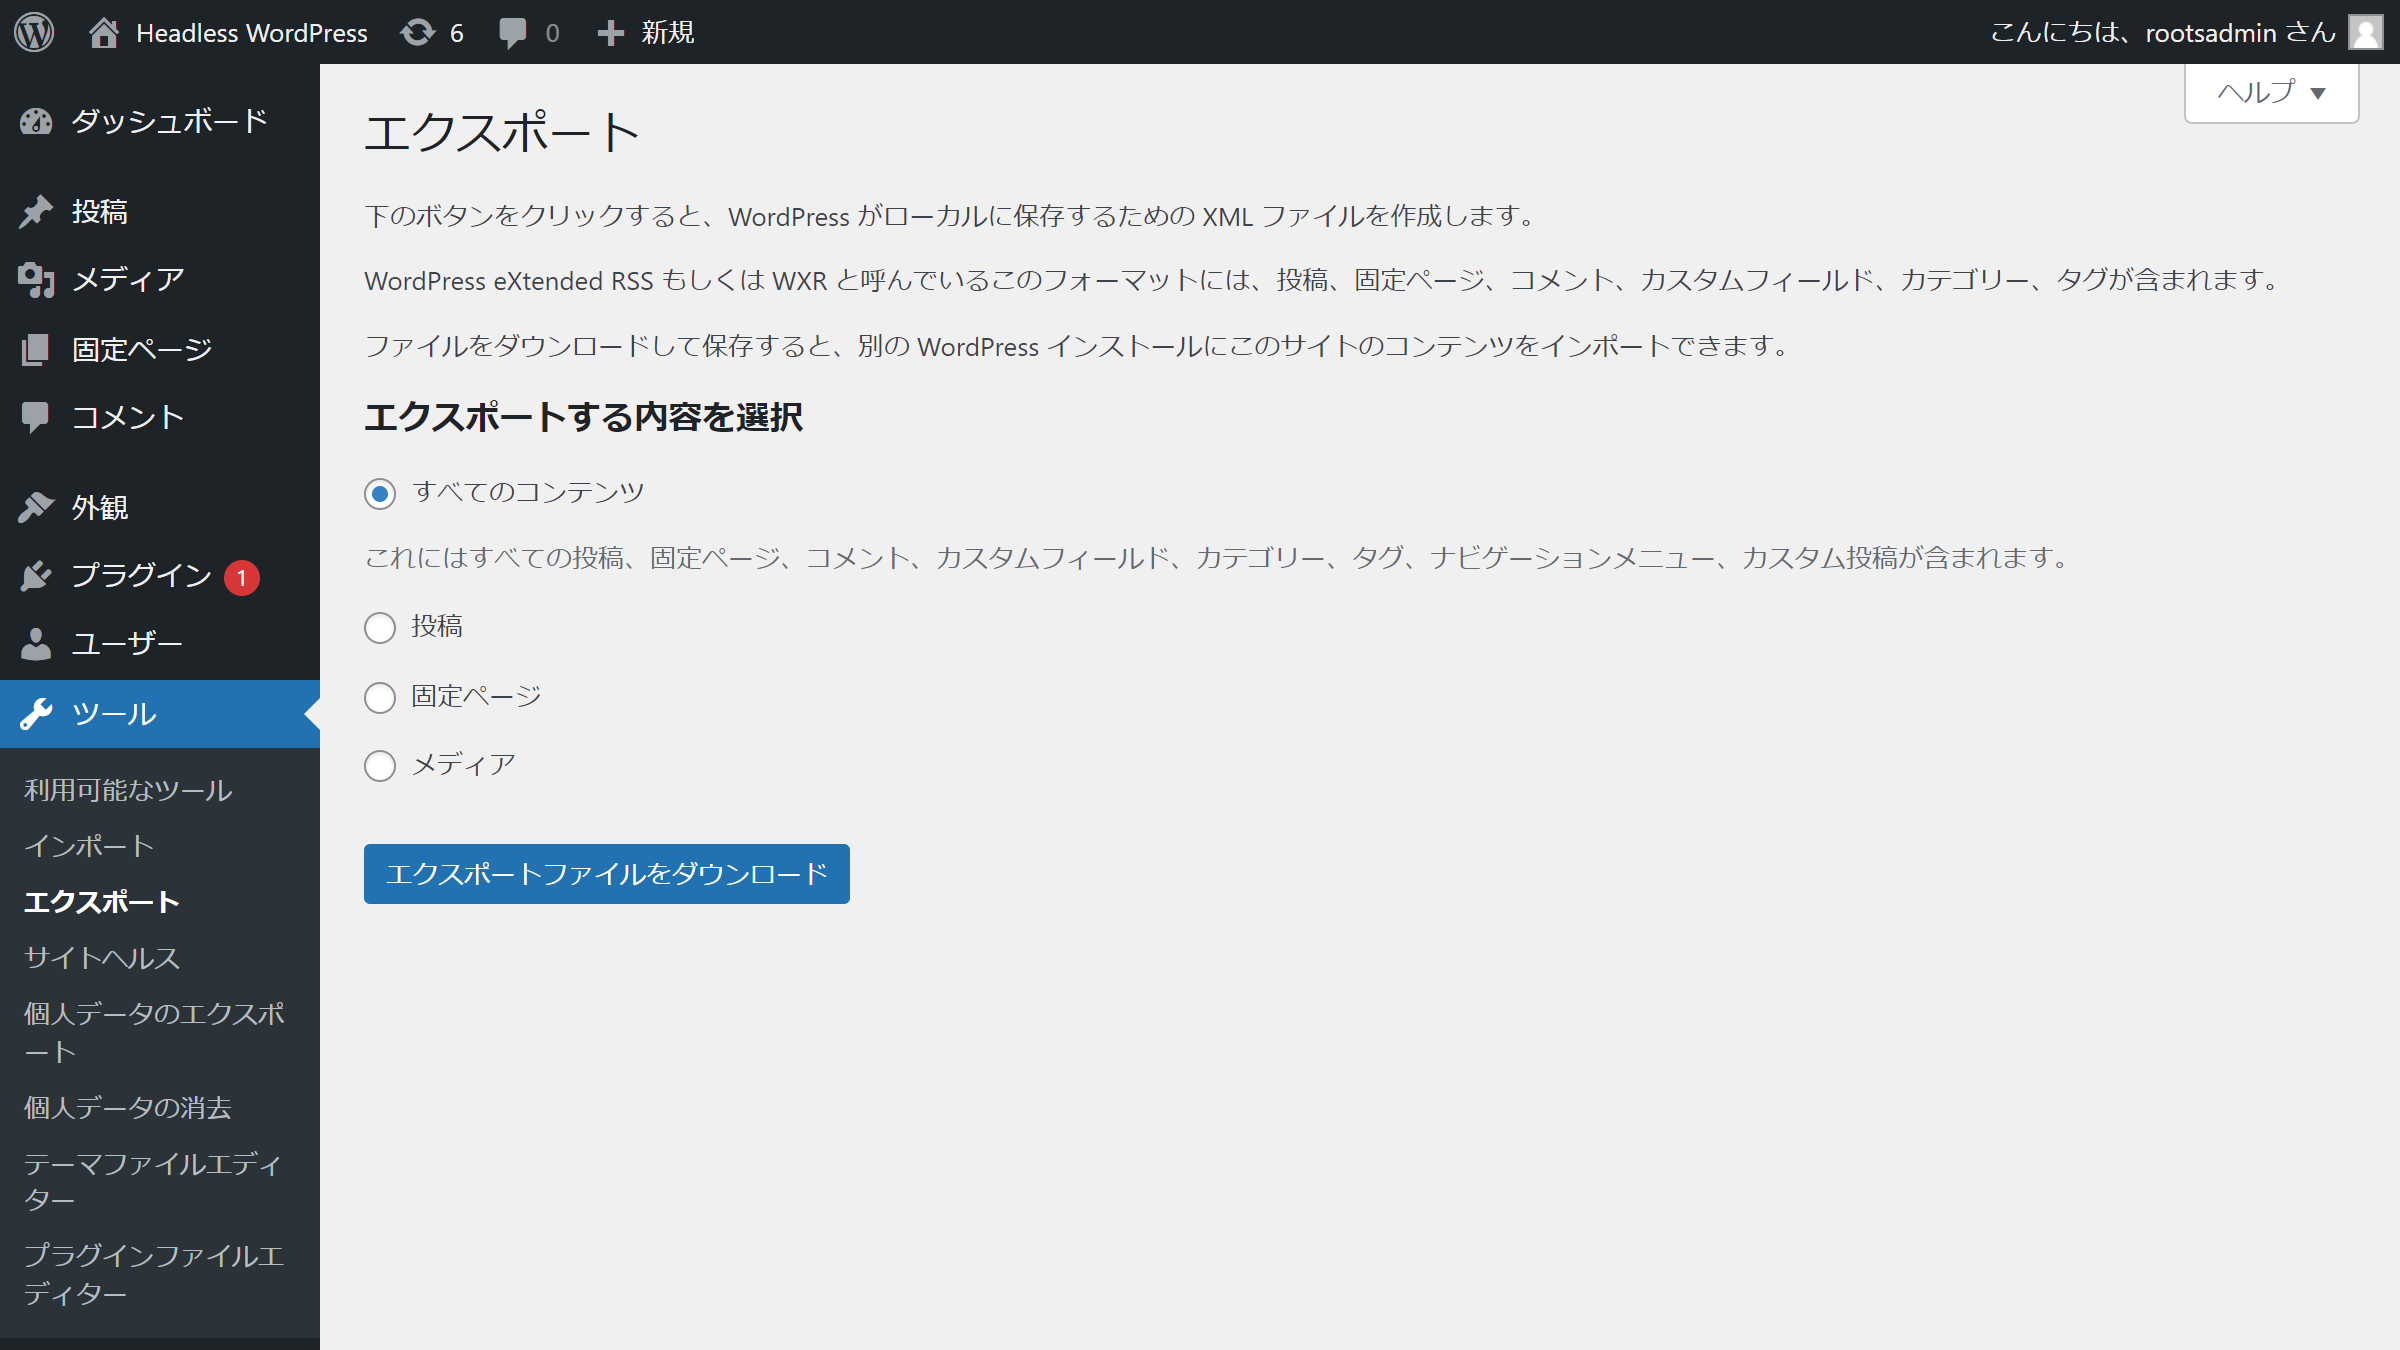Open the comments bubble icon in the admin bar
The width and height of the screenshot is (2400, 1350).
pyautogui.click(x=513, y=32)
